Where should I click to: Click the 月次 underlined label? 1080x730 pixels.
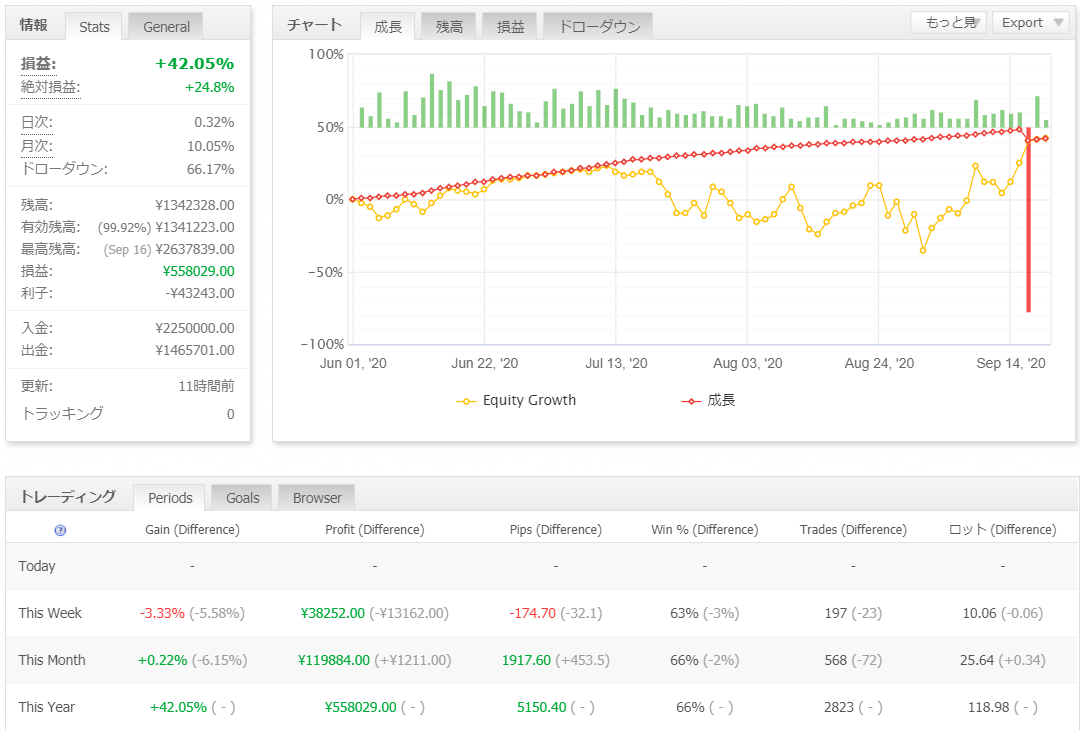click(x=37, y=146)
